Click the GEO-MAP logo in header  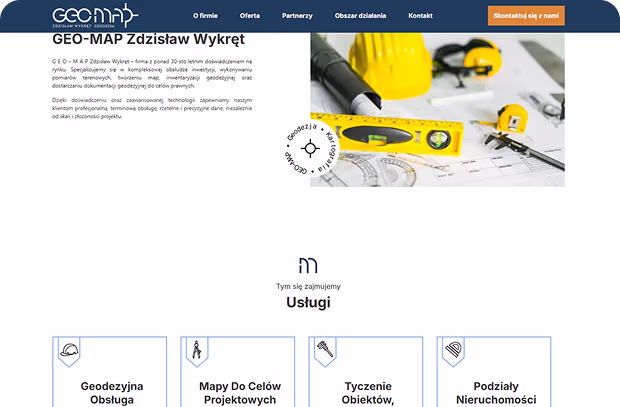(x=95, y=16)
